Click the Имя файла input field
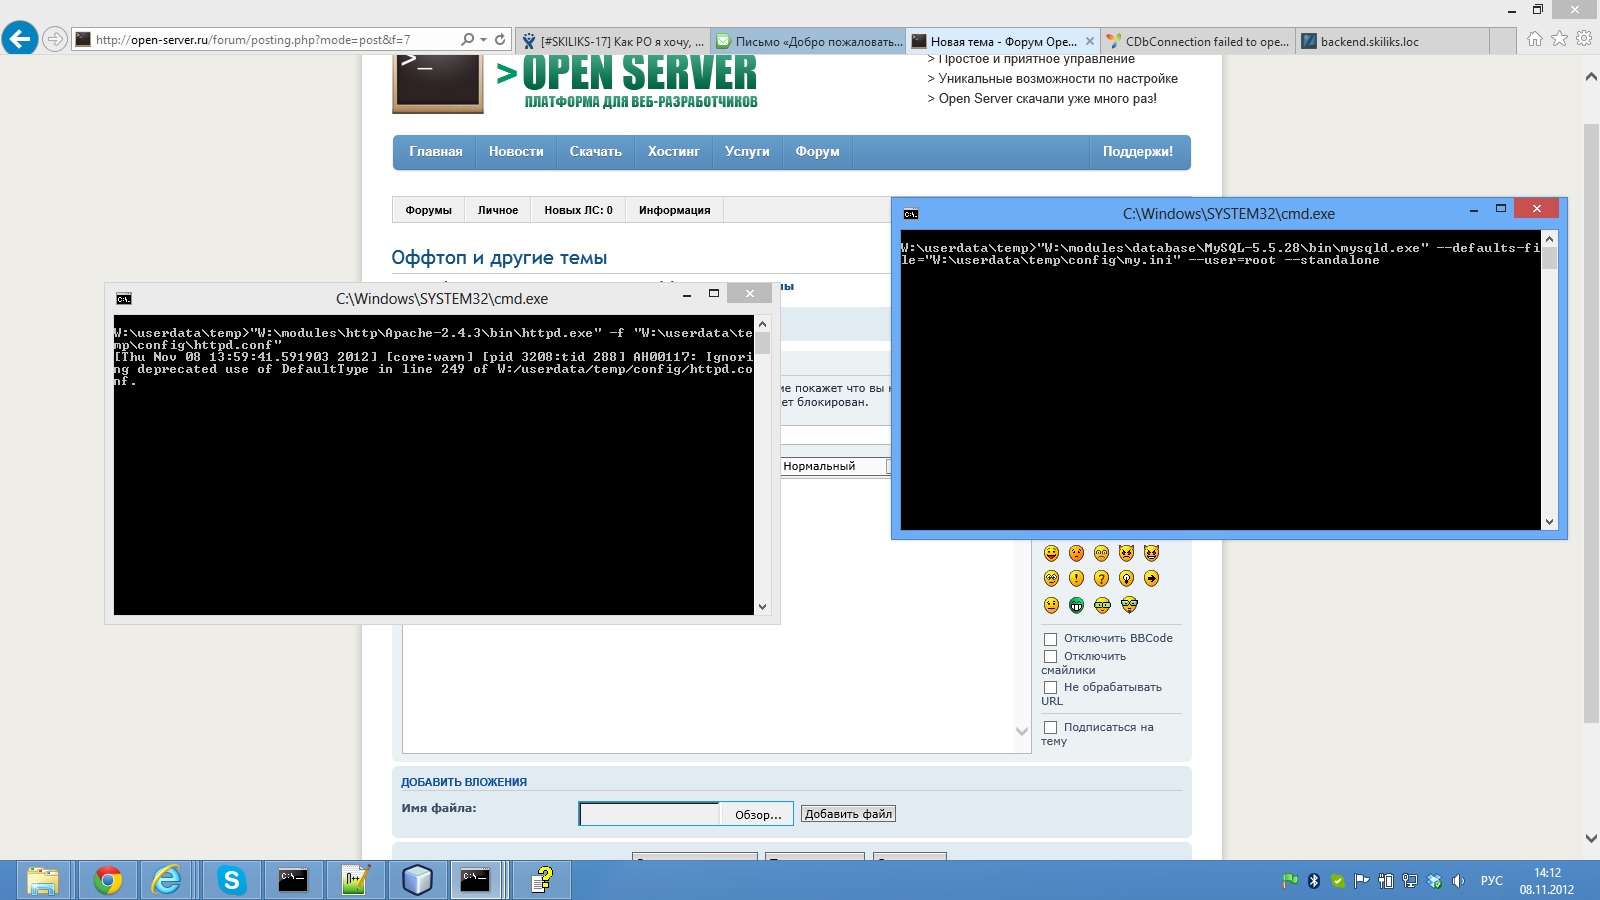Screen dimensions: 1600x900 click(649, 815)
